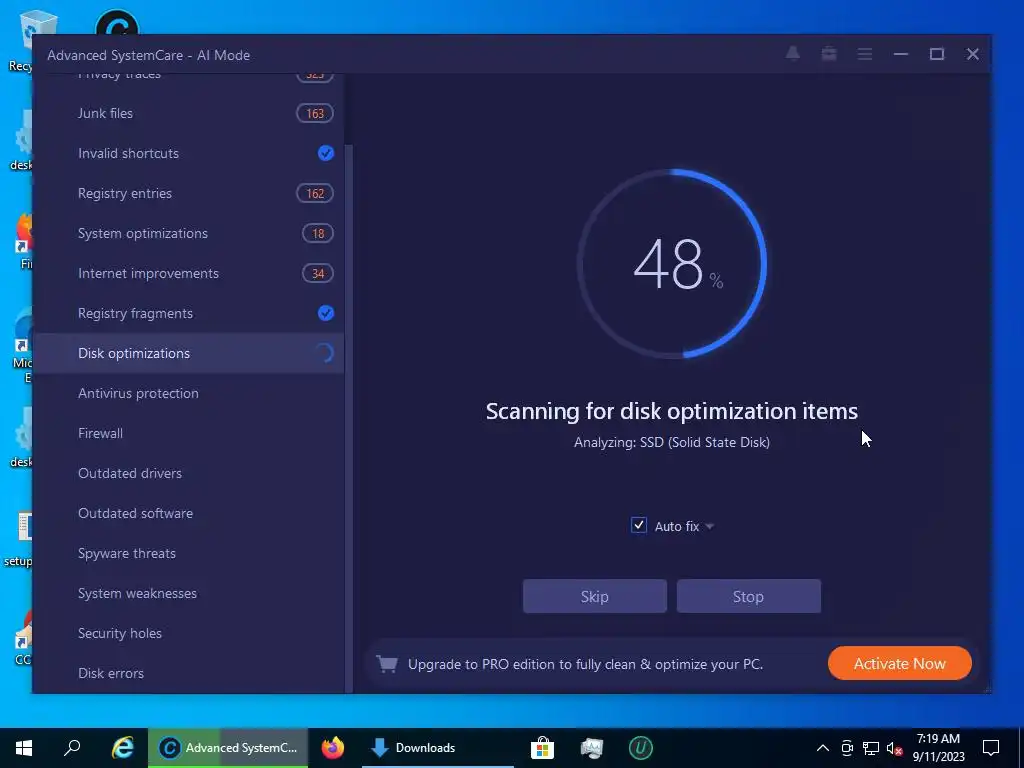Click Registry fragments blue checkmark

tap(325, 313)
